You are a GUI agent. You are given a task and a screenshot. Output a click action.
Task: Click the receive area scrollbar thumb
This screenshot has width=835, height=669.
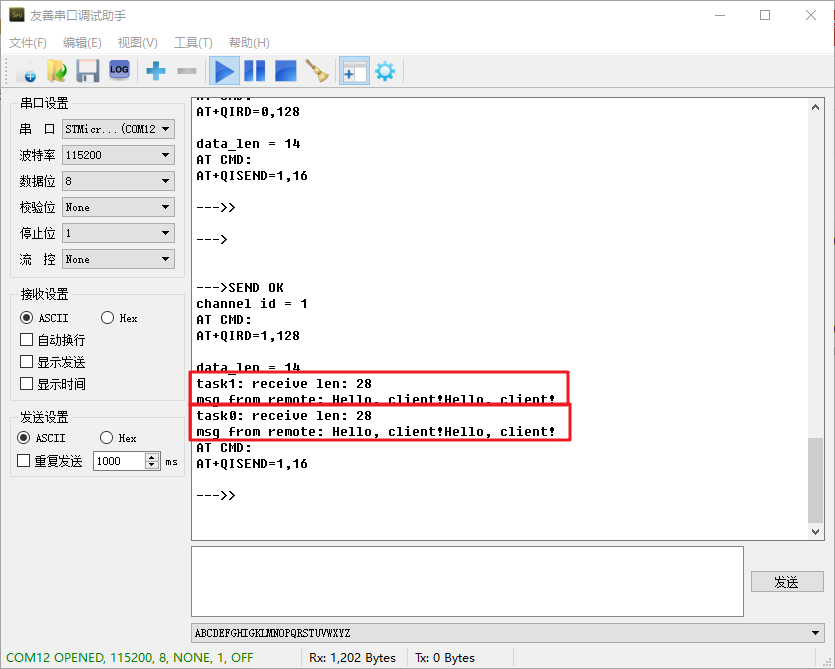[815, 480]
